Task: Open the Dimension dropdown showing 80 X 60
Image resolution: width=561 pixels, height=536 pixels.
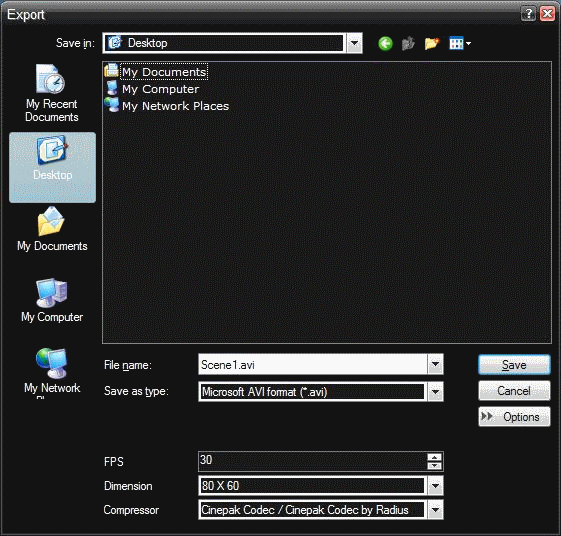Action: point(435,486)
